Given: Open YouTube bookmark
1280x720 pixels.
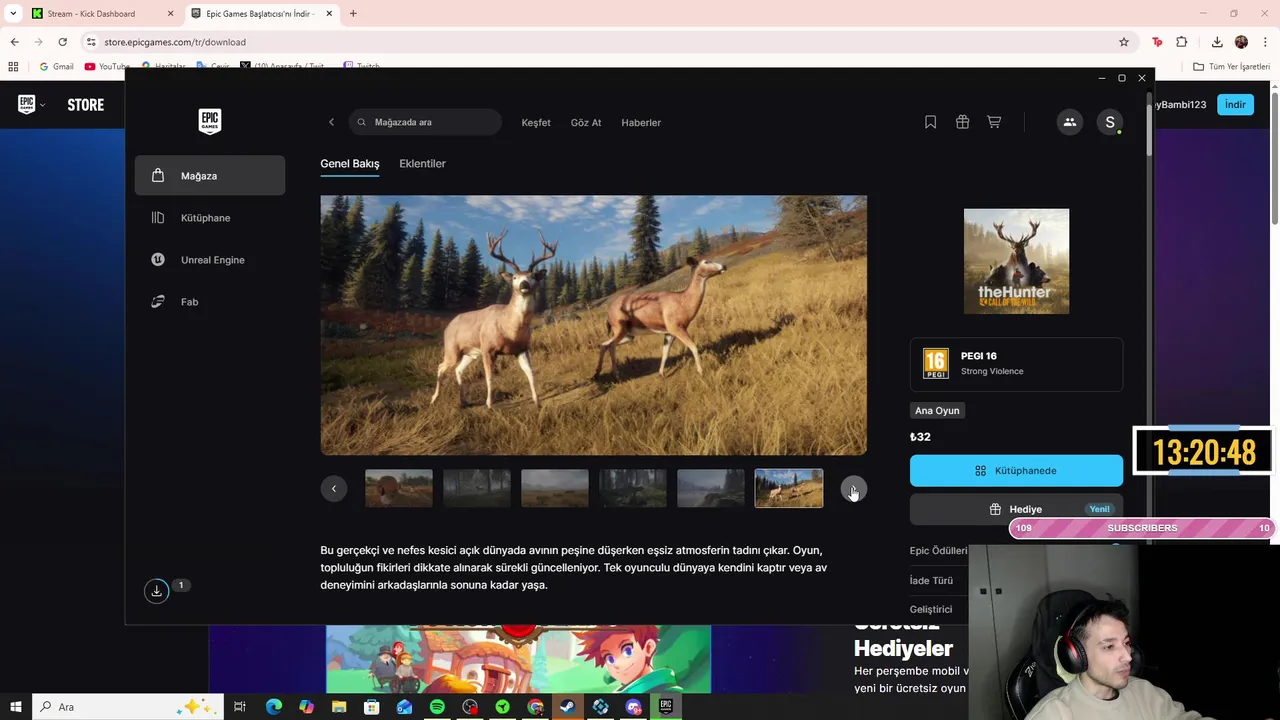Looking at the screenshot, I should 107,66.
